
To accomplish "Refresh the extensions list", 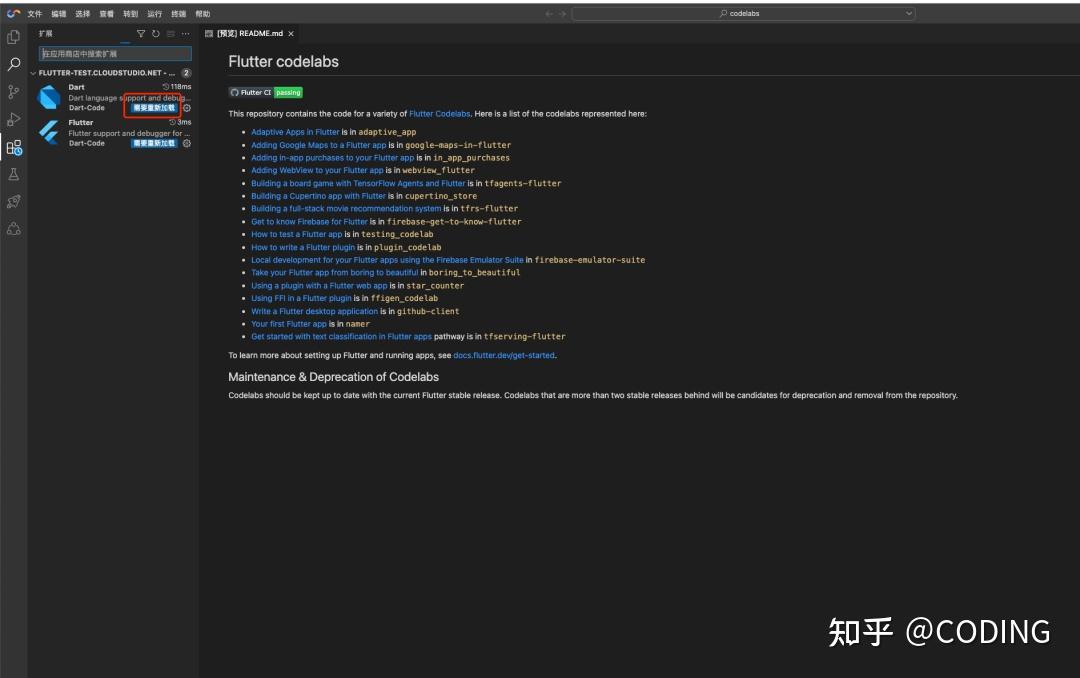I will pos(156,34).
